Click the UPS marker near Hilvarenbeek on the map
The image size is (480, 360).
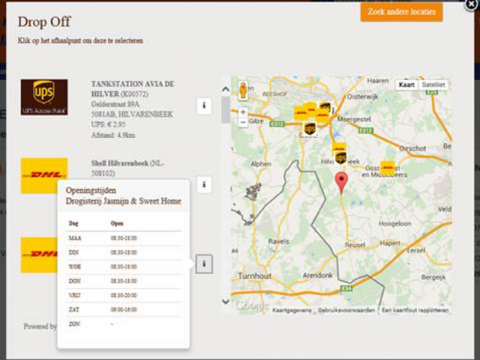pyautogui.click(x=341, y=158)
